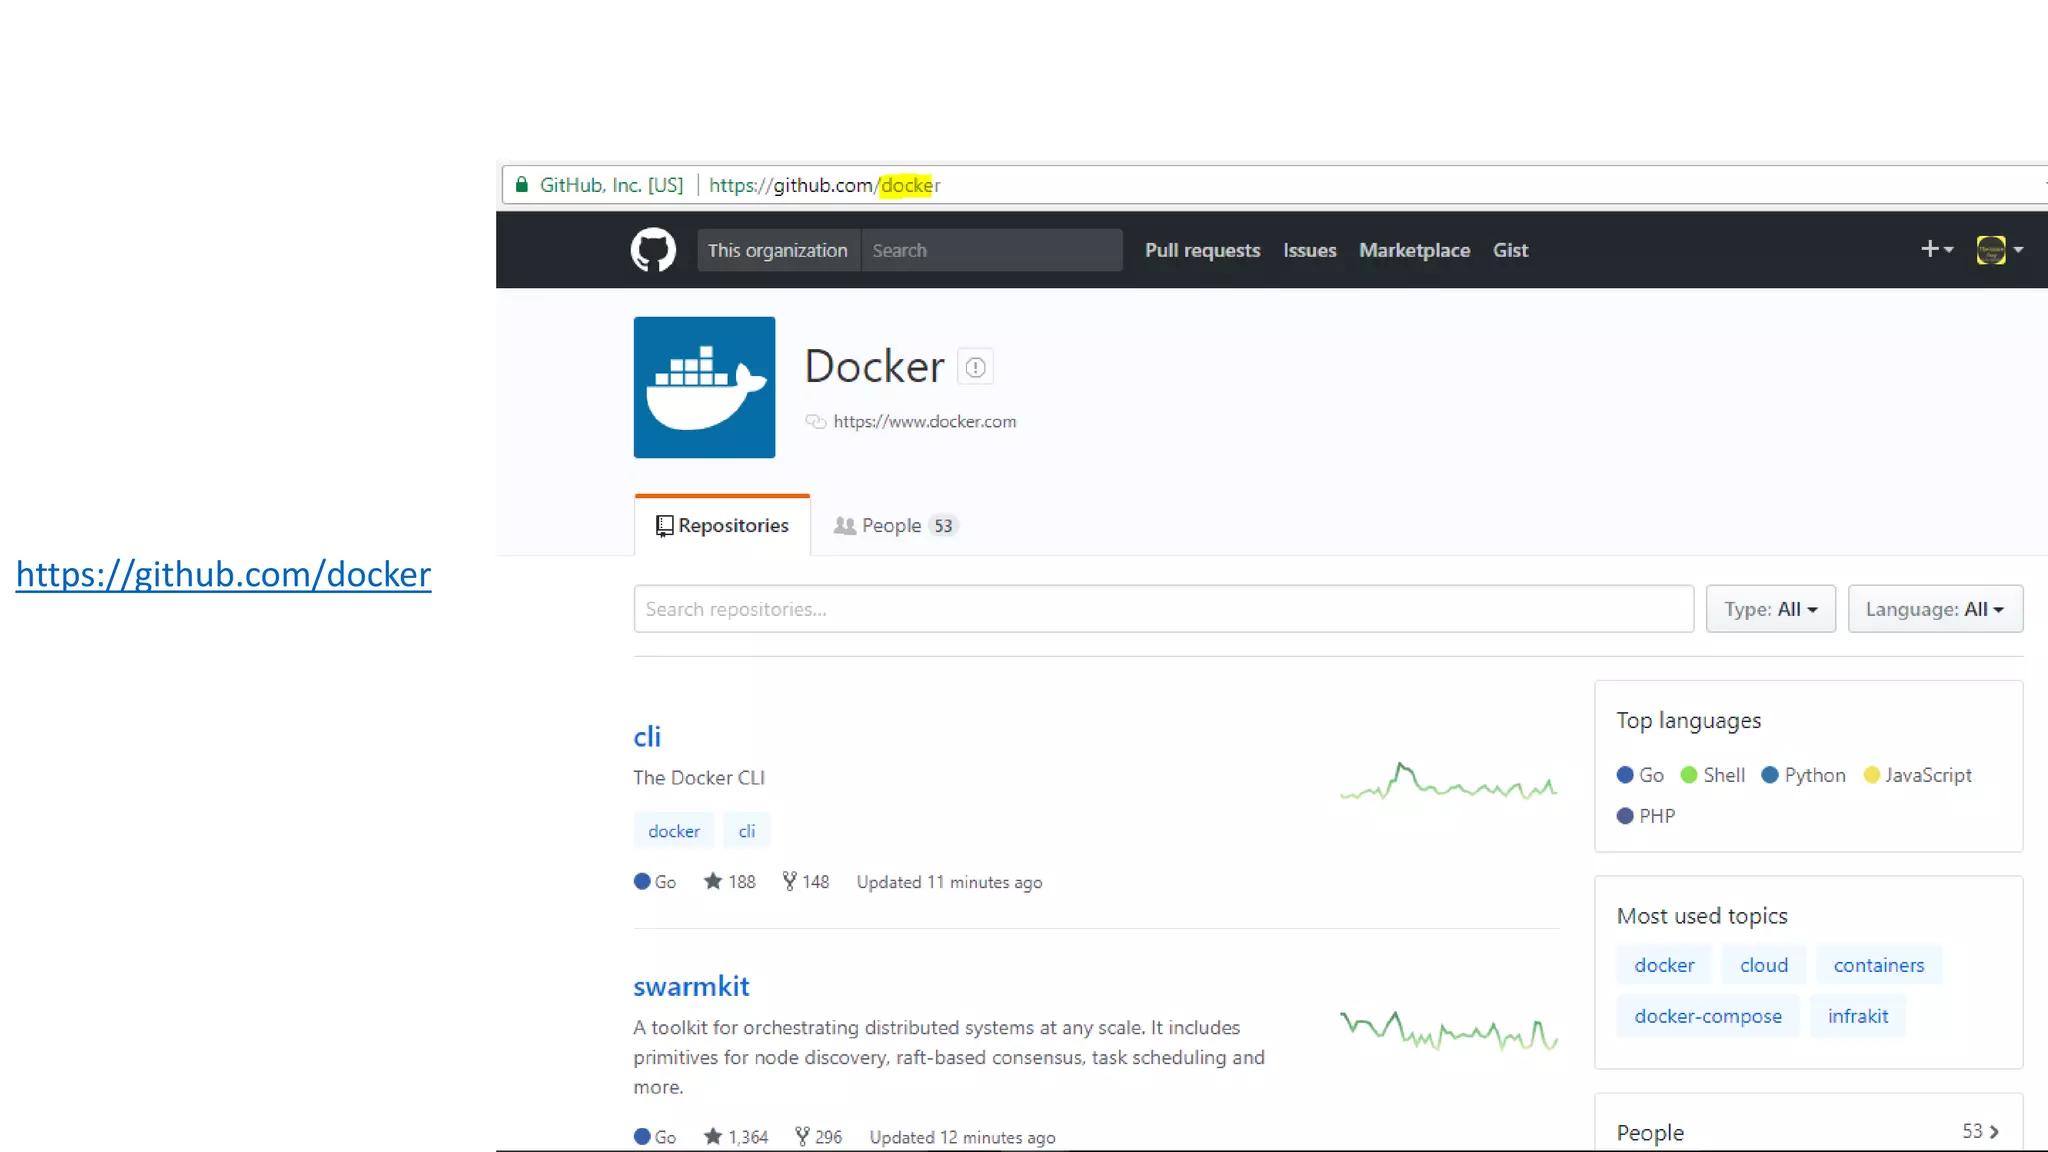Click the GitHub octocat logo
The width and height of the screenshot is (2048, 1152).
(653, 250)
